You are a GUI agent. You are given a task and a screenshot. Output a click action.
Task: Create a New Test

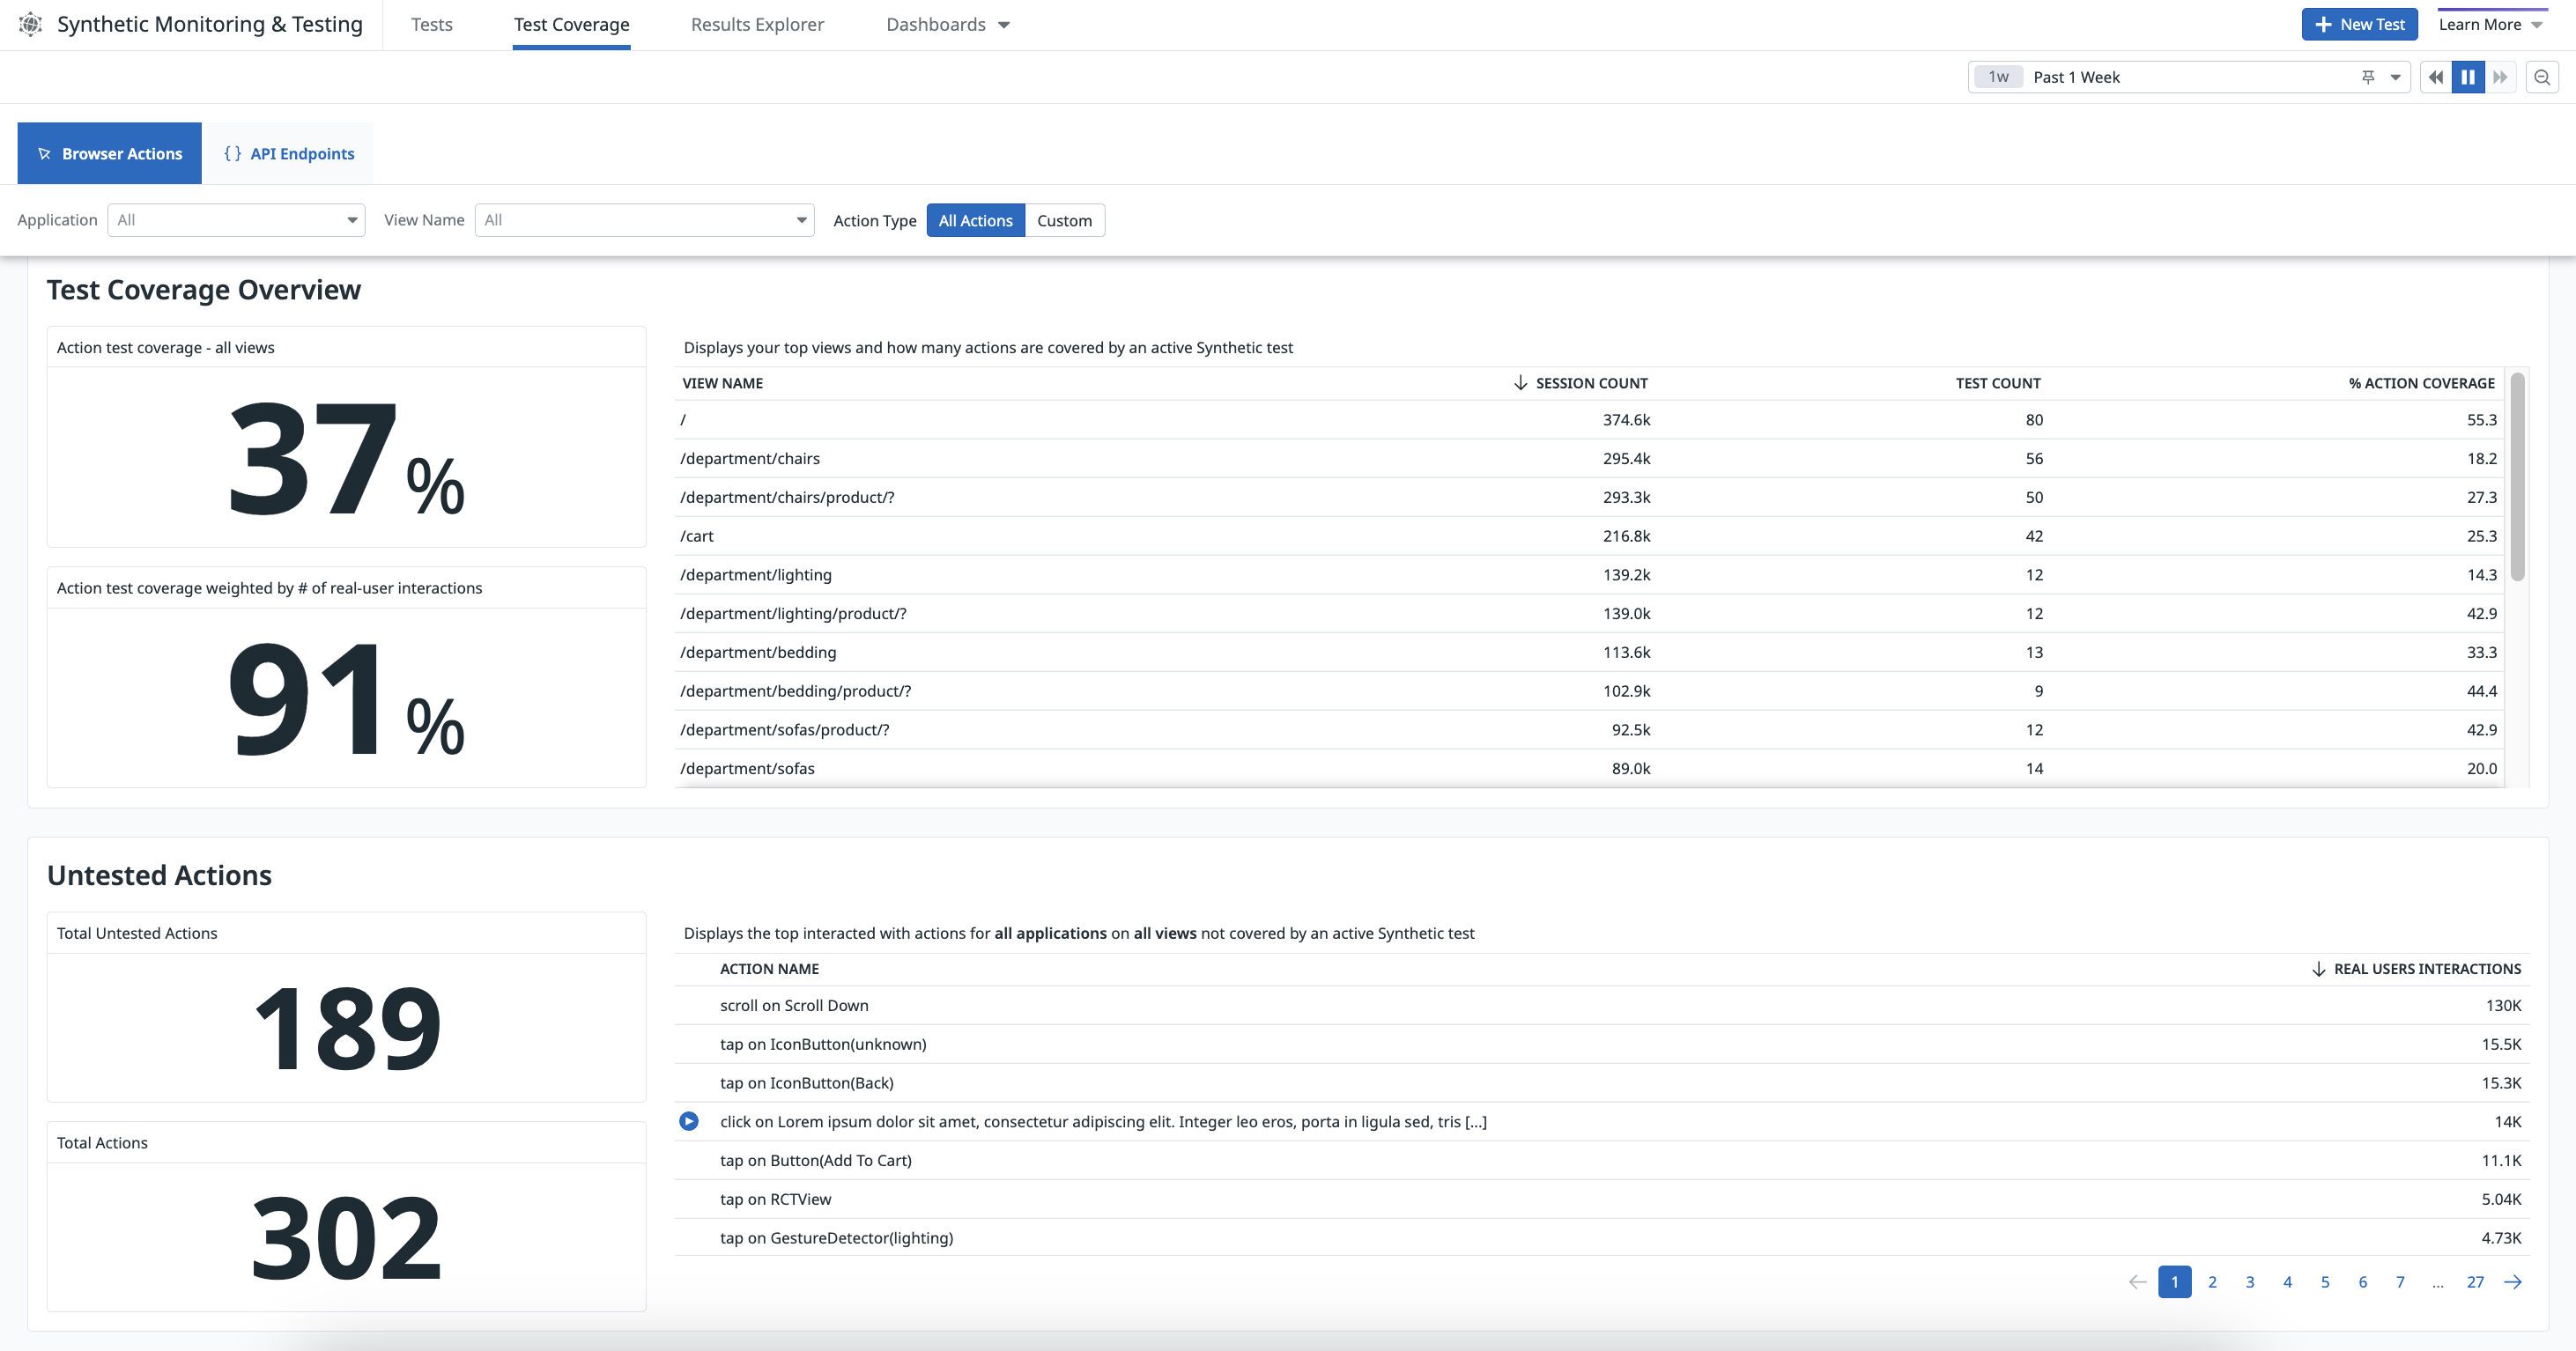[2359, 24]
